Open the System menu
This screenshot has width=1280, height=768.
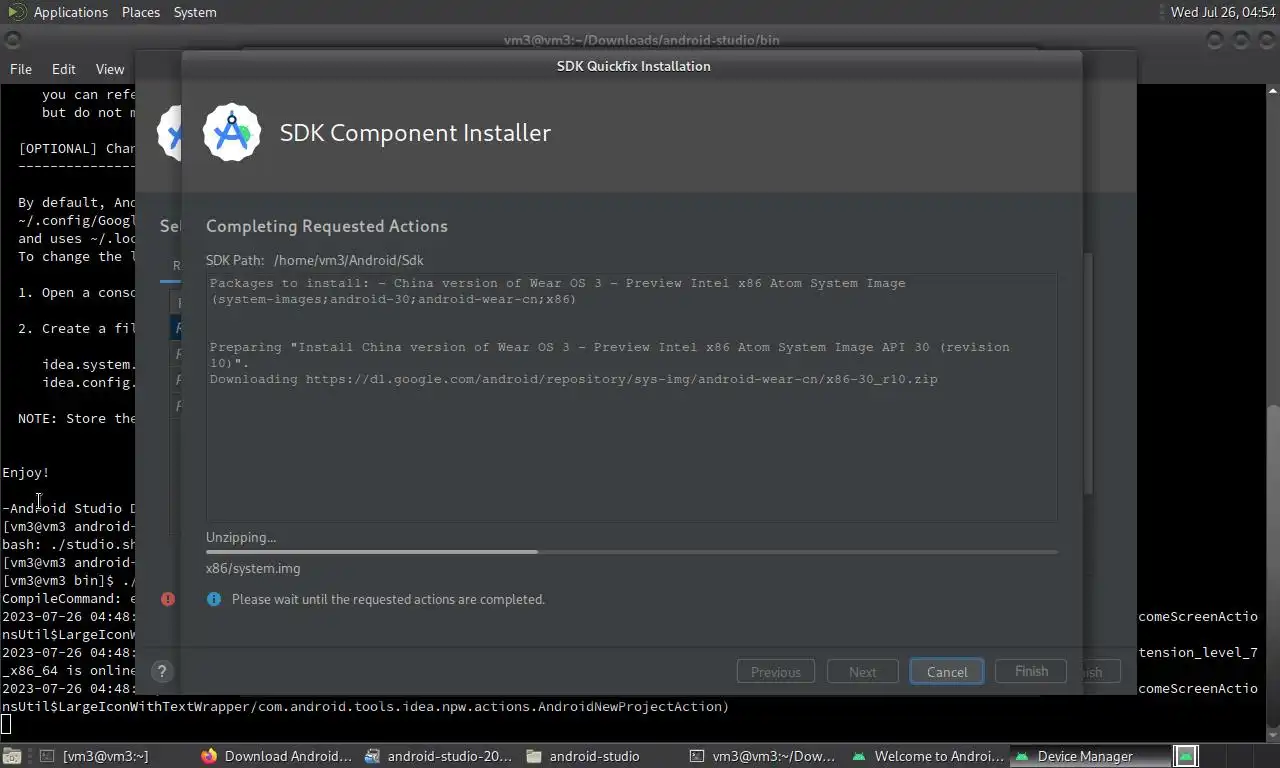point(195,12)
